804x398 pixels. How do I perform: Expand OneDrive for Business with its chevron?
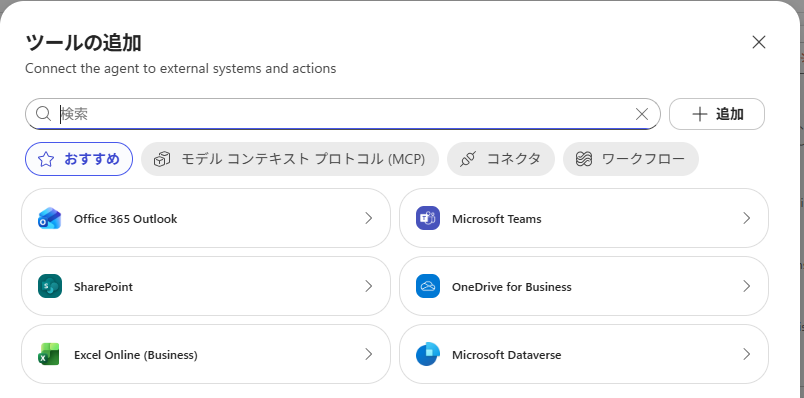pos(747,286)
